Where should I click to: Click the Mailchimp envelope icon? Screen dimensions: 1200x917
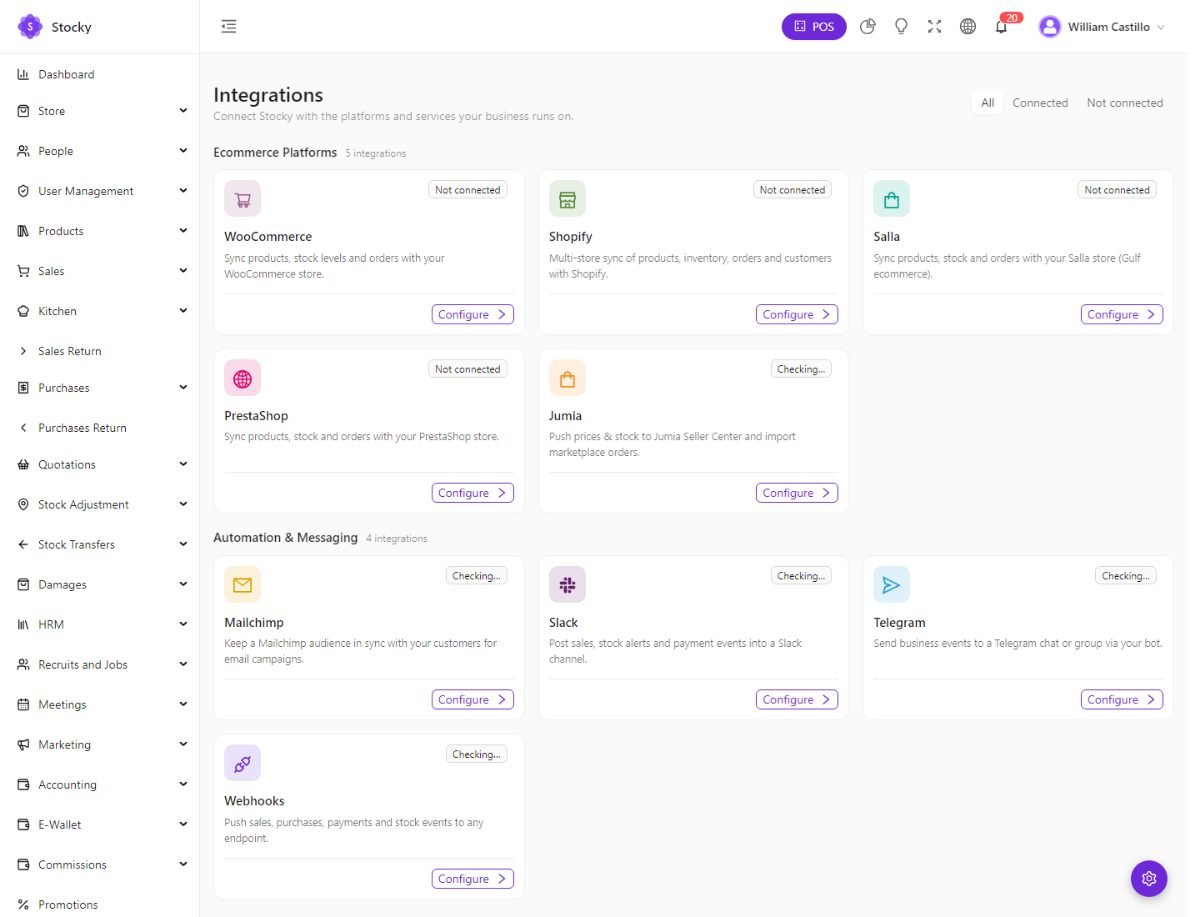[242, 585]
